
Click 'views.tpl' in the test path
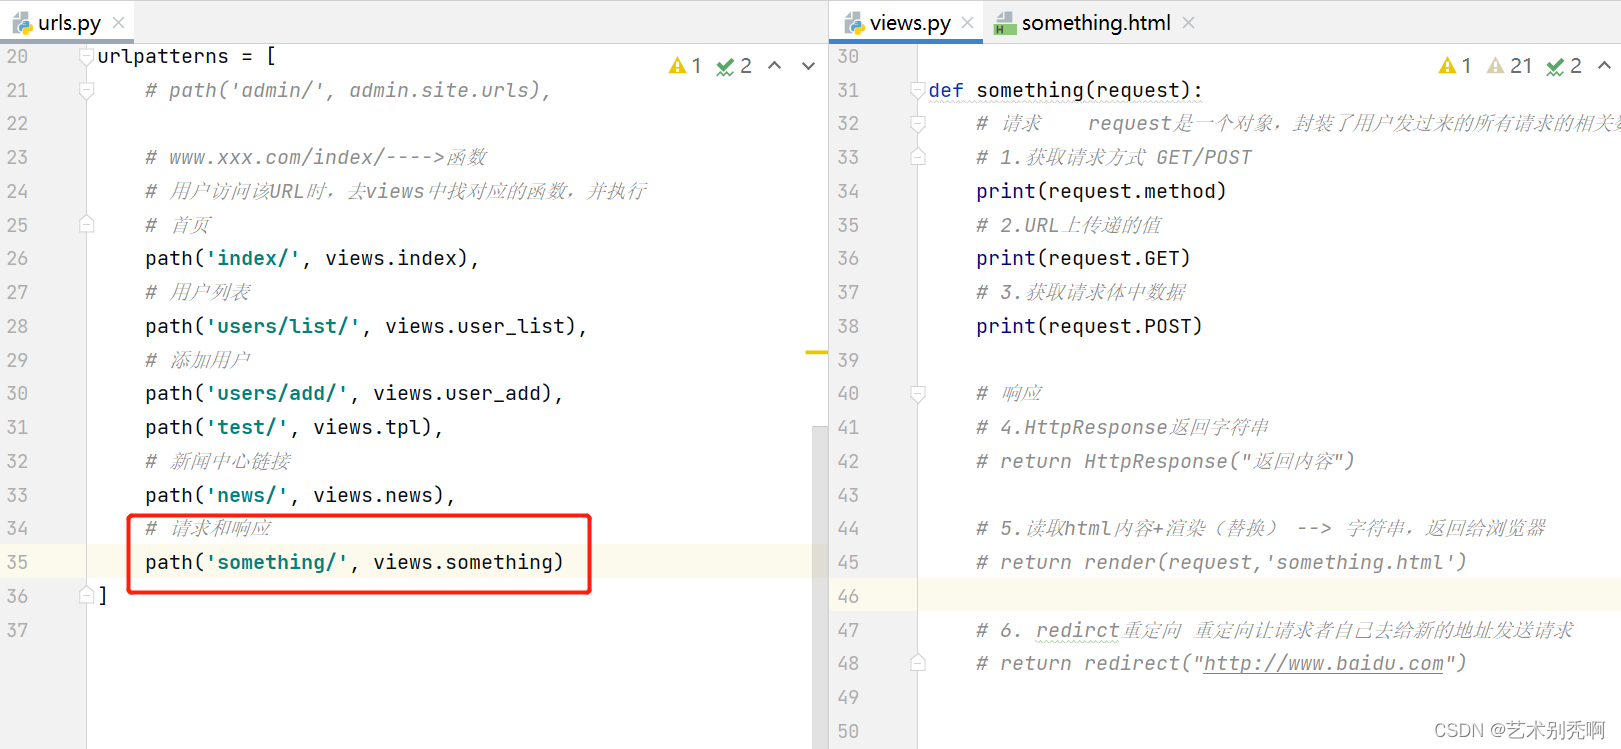(x=367, y=427)
